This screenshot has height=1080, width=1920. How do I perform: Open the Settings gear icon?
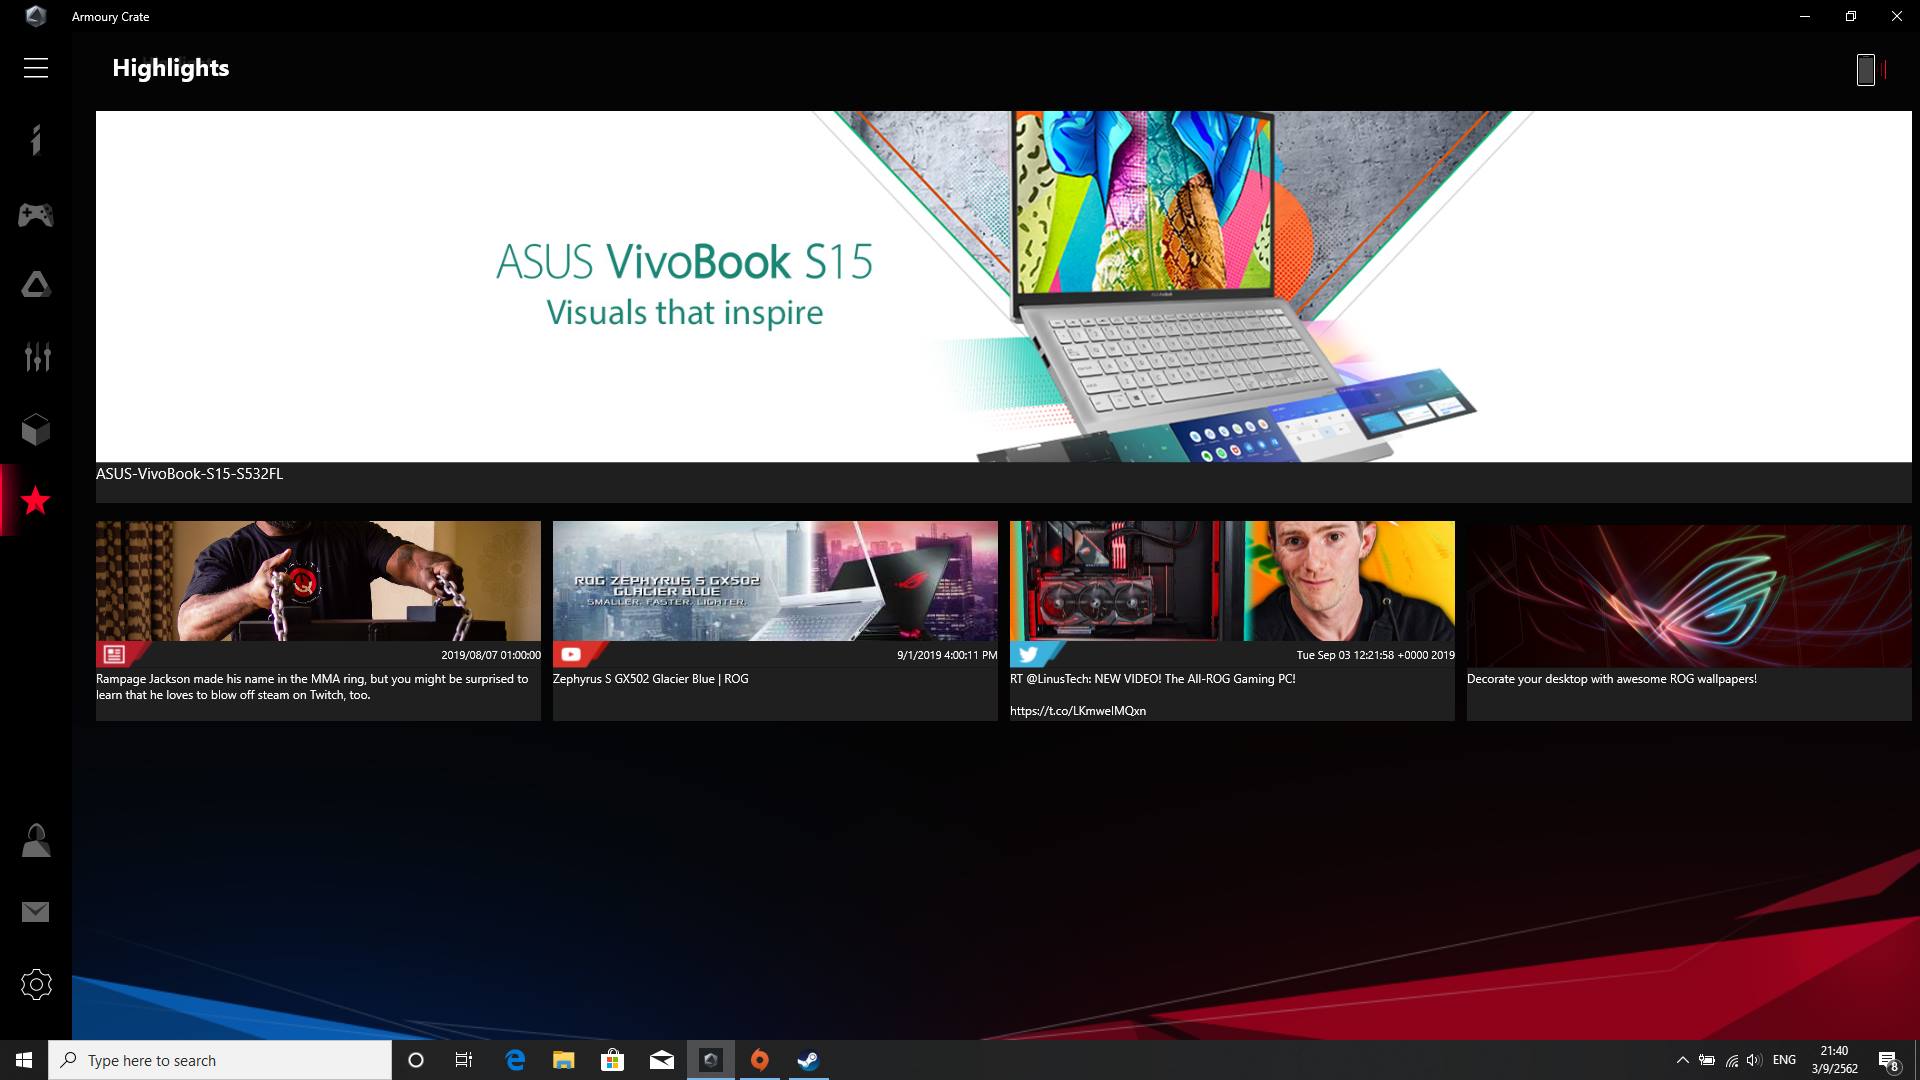(x=36, y=985)
